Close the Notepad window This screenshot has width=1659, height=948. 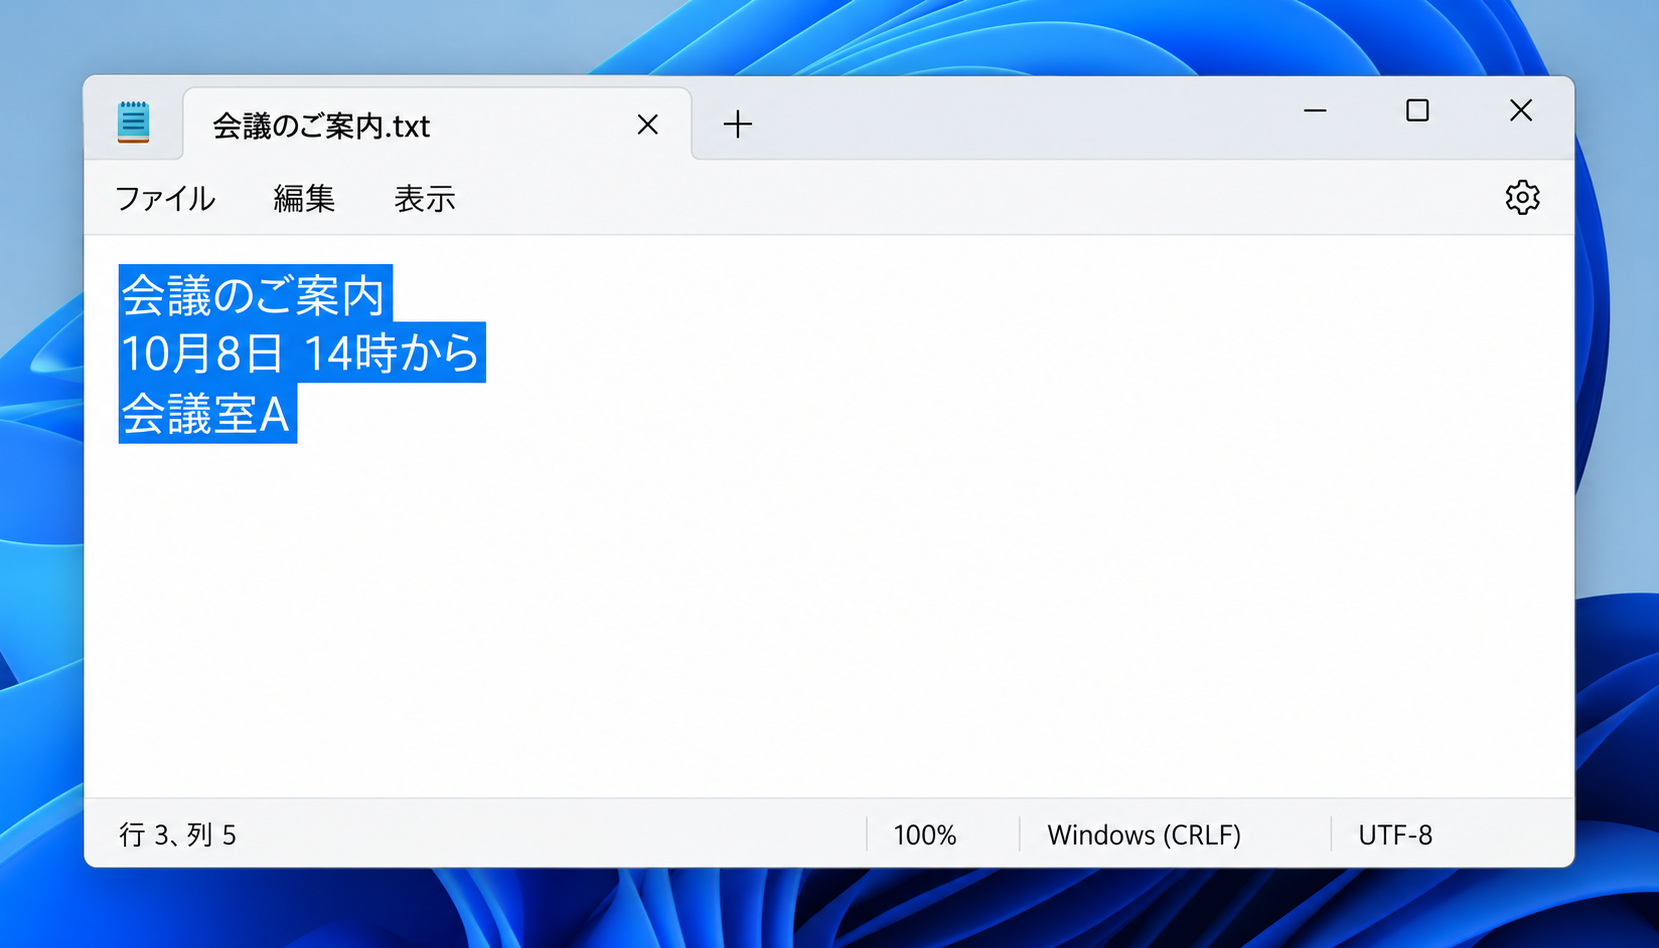[1521, 110]
